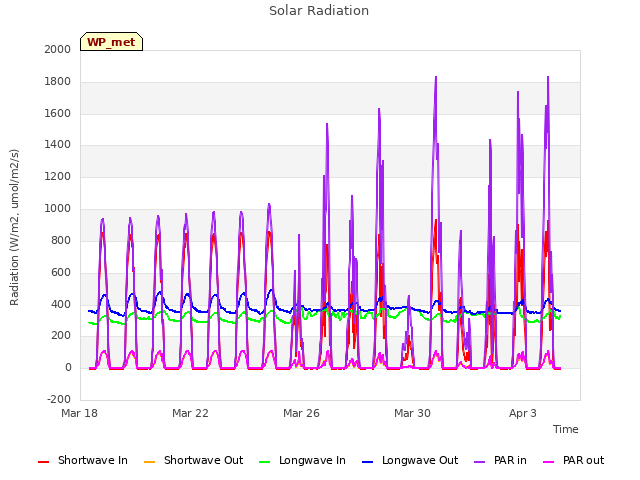
Task: Click the Solar Radiation chart title
Action: tap(319, 11)
